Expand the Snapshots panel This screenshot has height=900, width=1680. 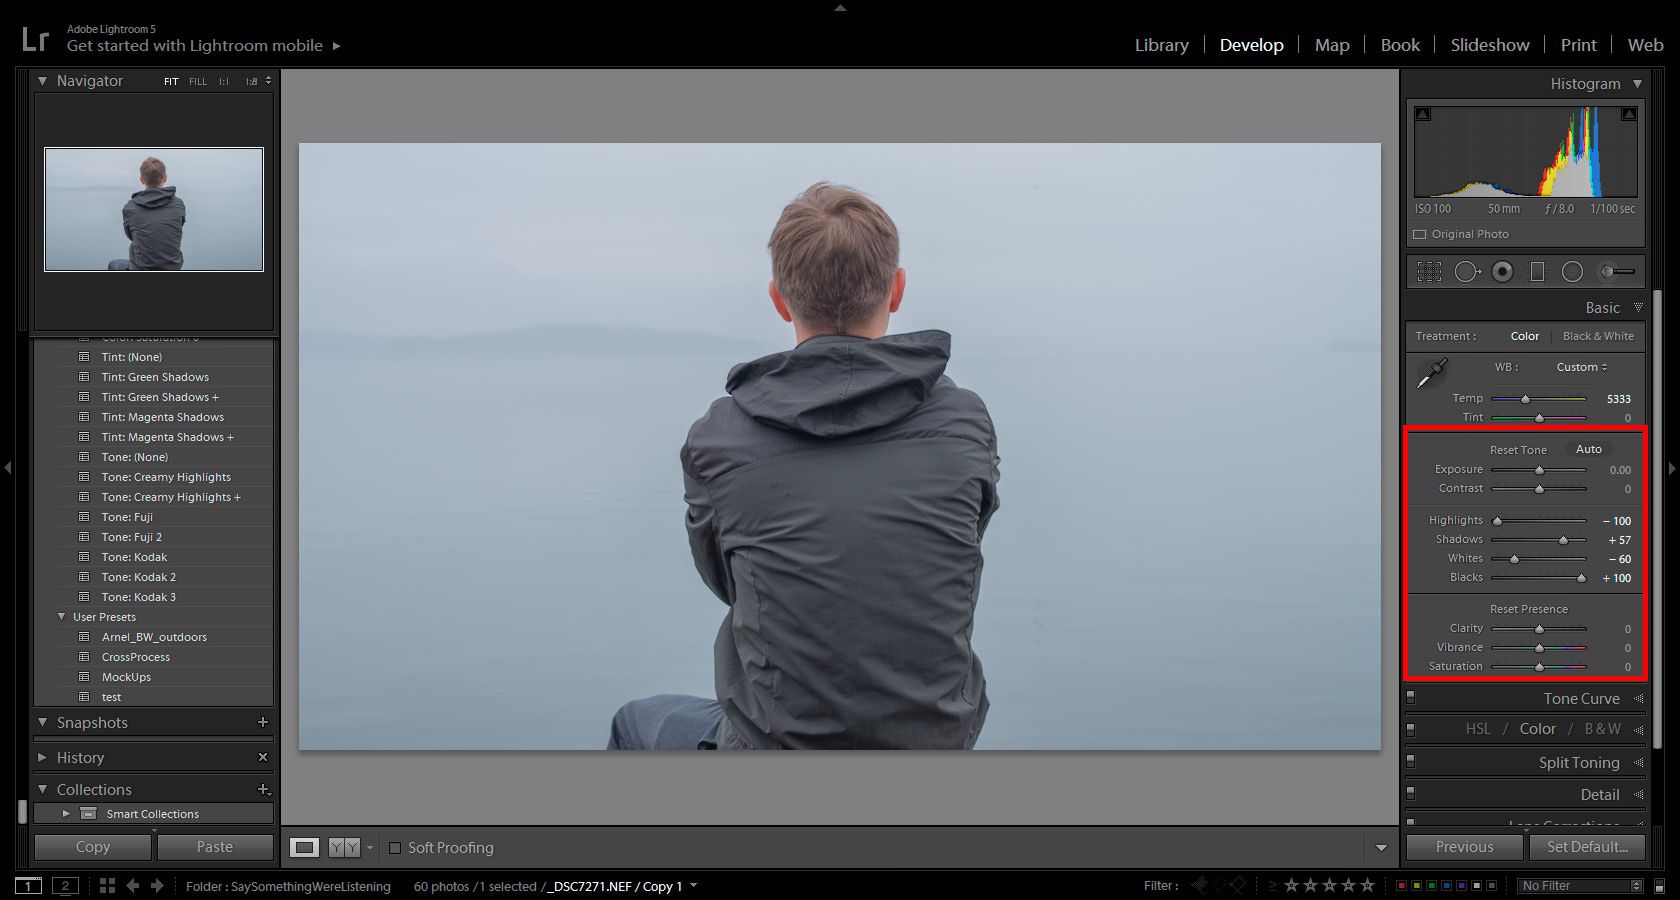(43, 722)
